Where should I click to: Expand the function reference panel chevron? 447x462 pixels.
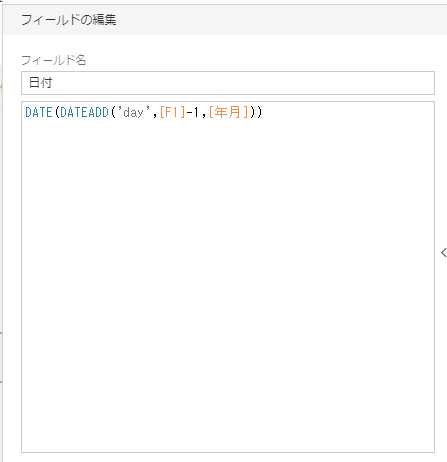pyautogui.click(x=443, y=253)
